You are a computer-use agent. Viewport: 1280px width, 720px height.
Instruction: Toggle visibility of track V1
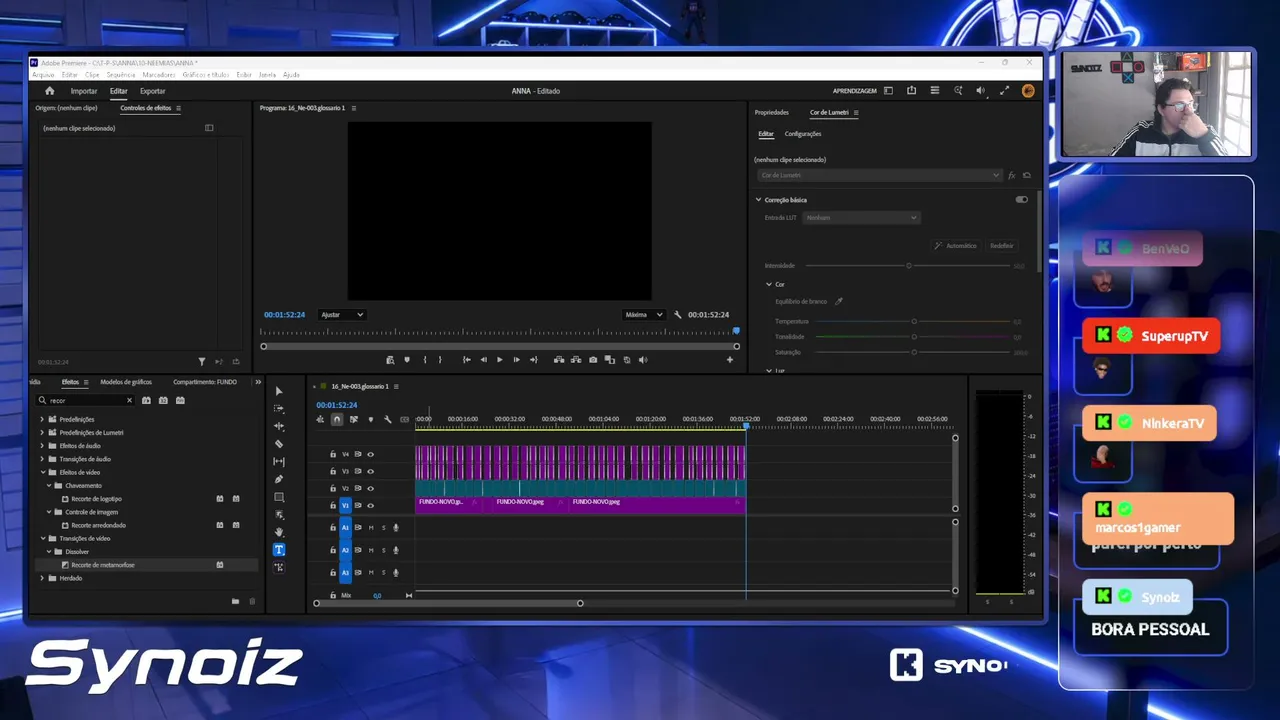click(x=370, y=506)
